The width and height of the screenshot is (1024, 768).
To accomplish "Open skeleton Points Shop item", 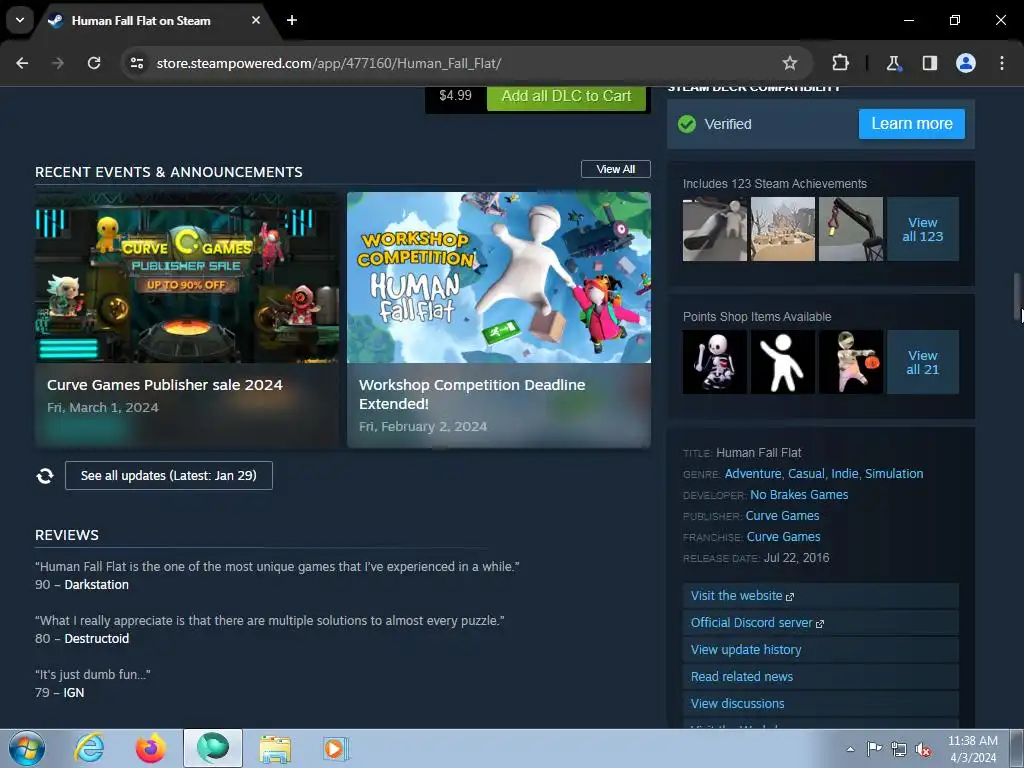I will pos(714,362).
